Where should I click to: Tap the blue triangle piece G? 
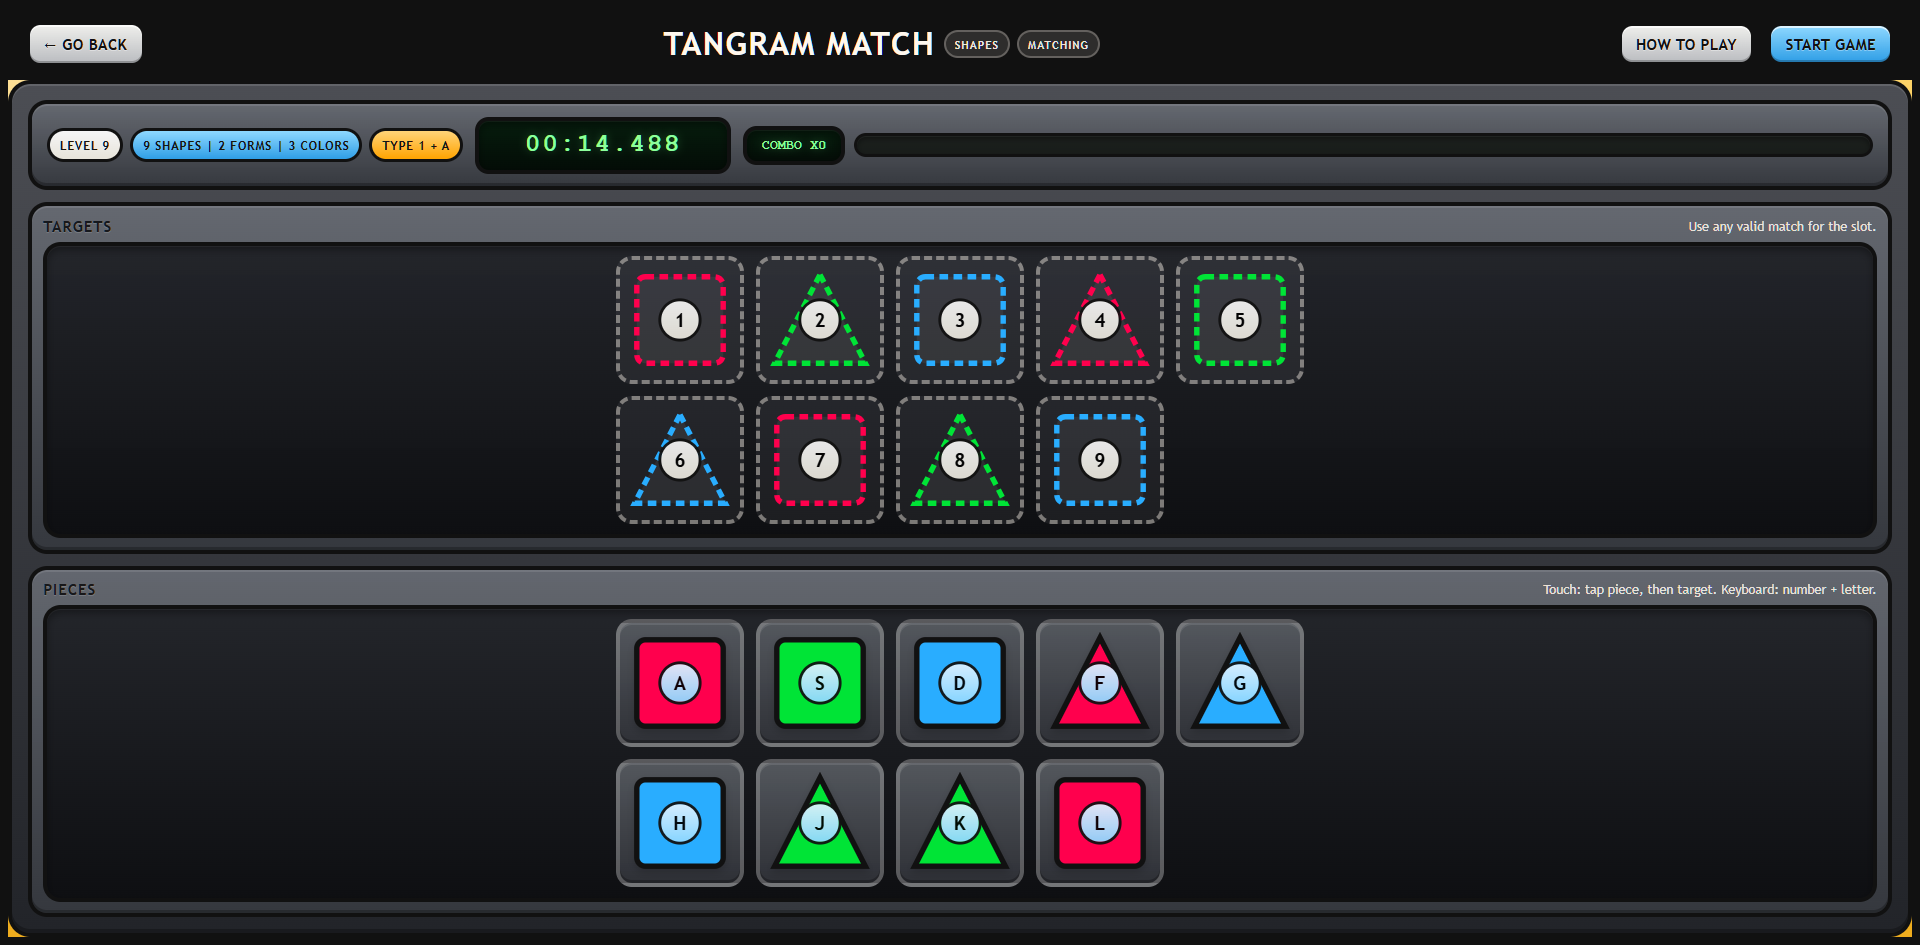pos(1240,683)
